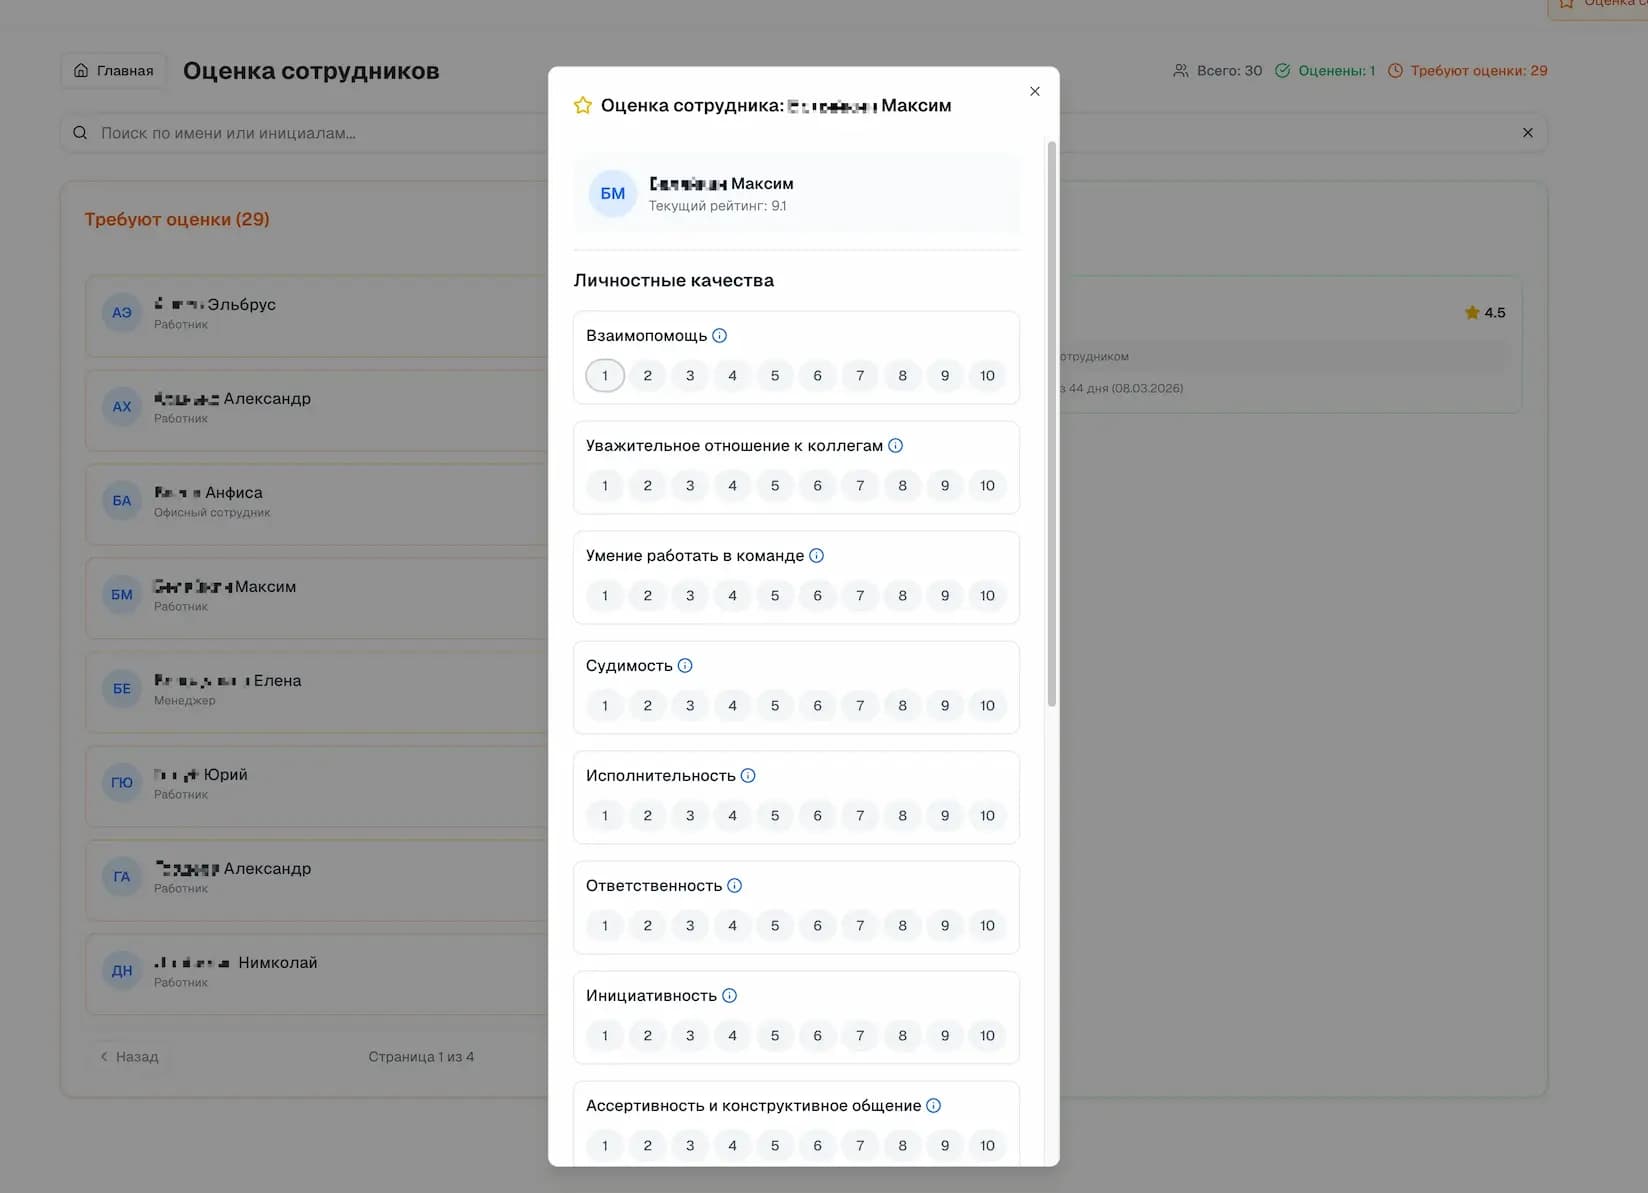Go to Главная via the breadcrumb
This screenshot has height=1193, width=1648.
click(113, 70)
